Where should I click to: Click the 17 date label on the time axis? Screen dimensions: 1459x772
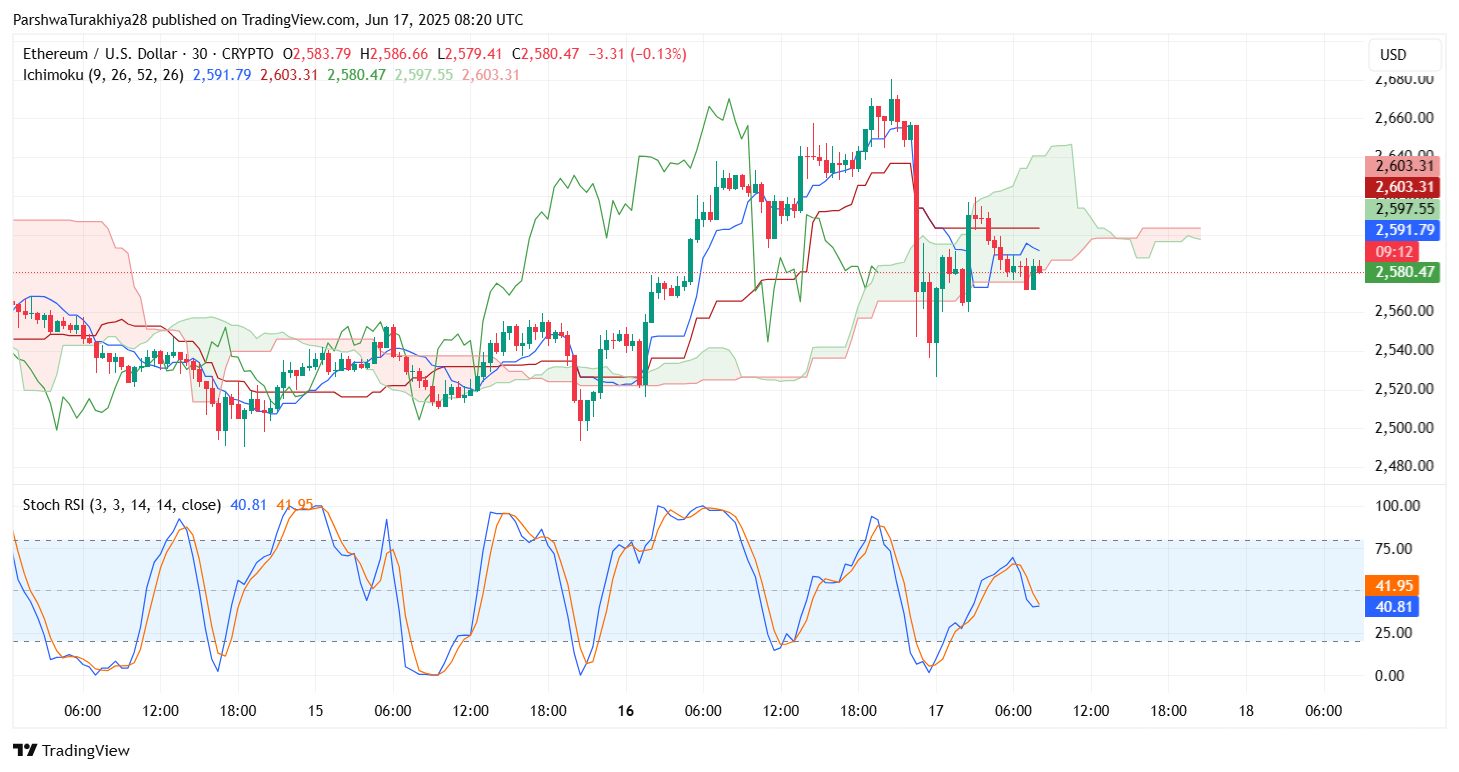click(x=936, y=711)
